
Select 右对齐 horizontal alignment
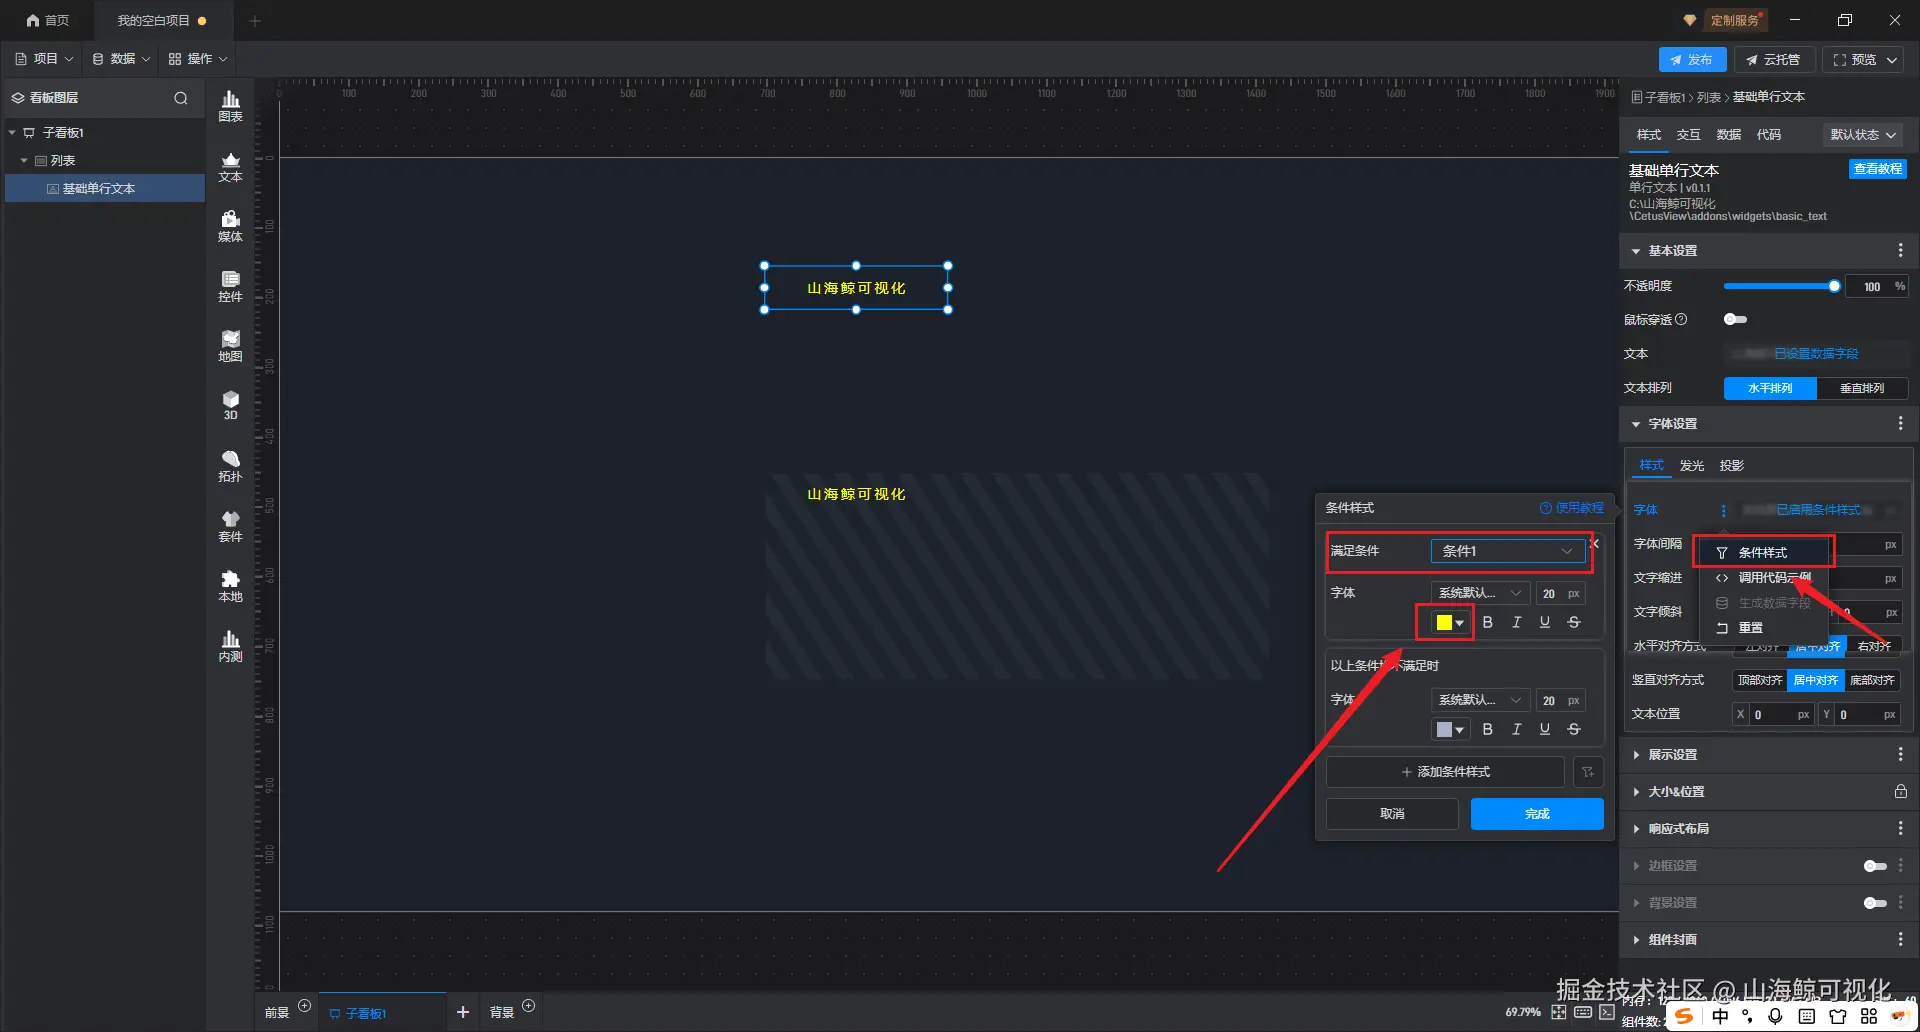pos(1874,646)
